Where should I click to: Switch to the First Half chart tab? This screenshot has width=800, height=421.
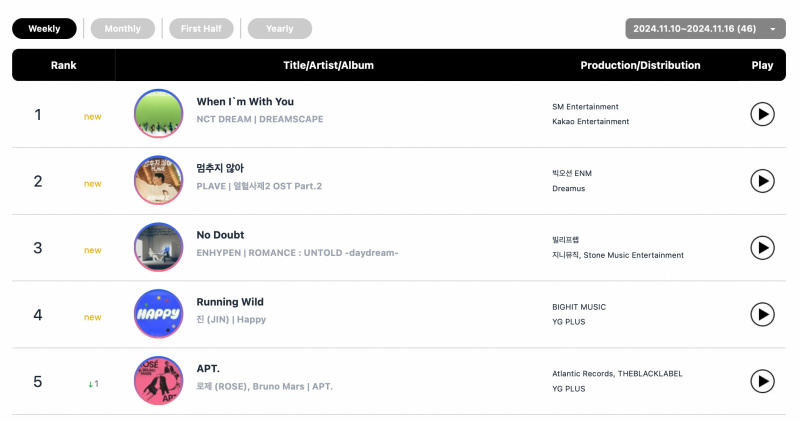(x=201, y=29)
